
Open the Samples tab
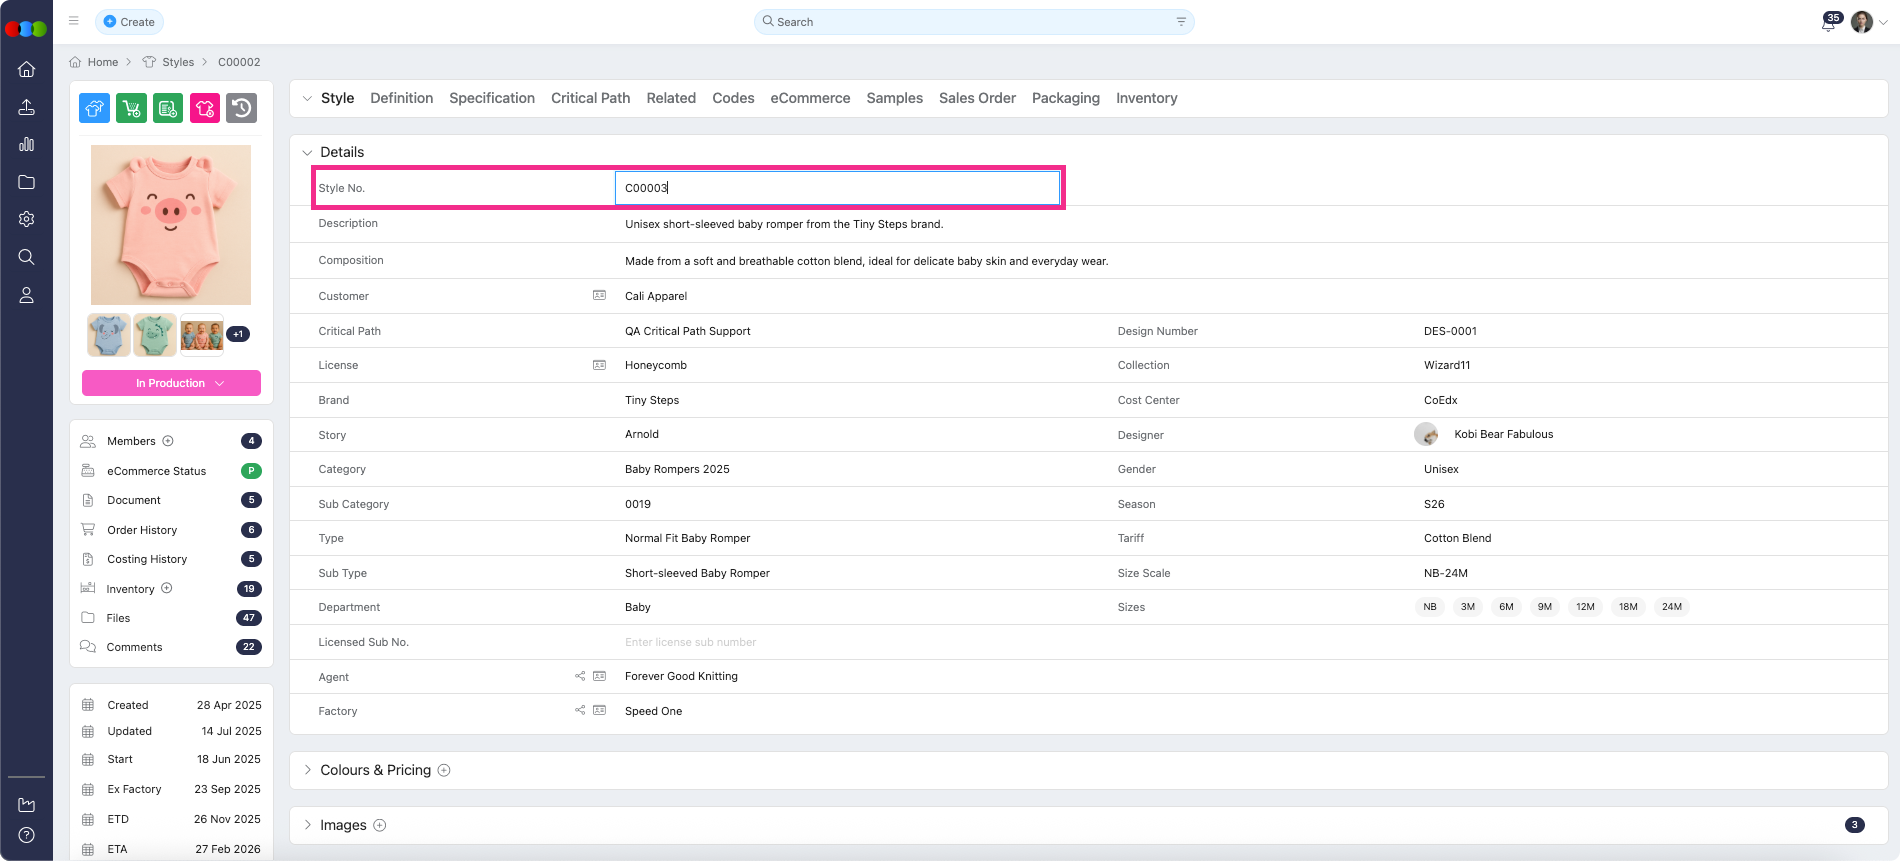[x=894, y=98]
